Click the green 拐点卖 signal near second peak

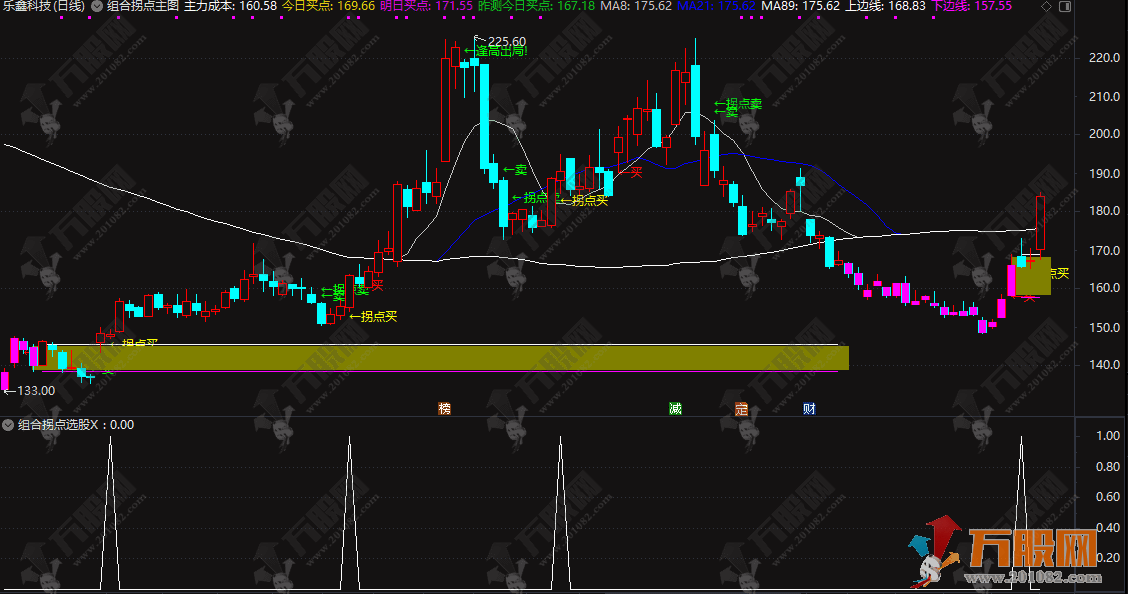(x=738, y=104)
